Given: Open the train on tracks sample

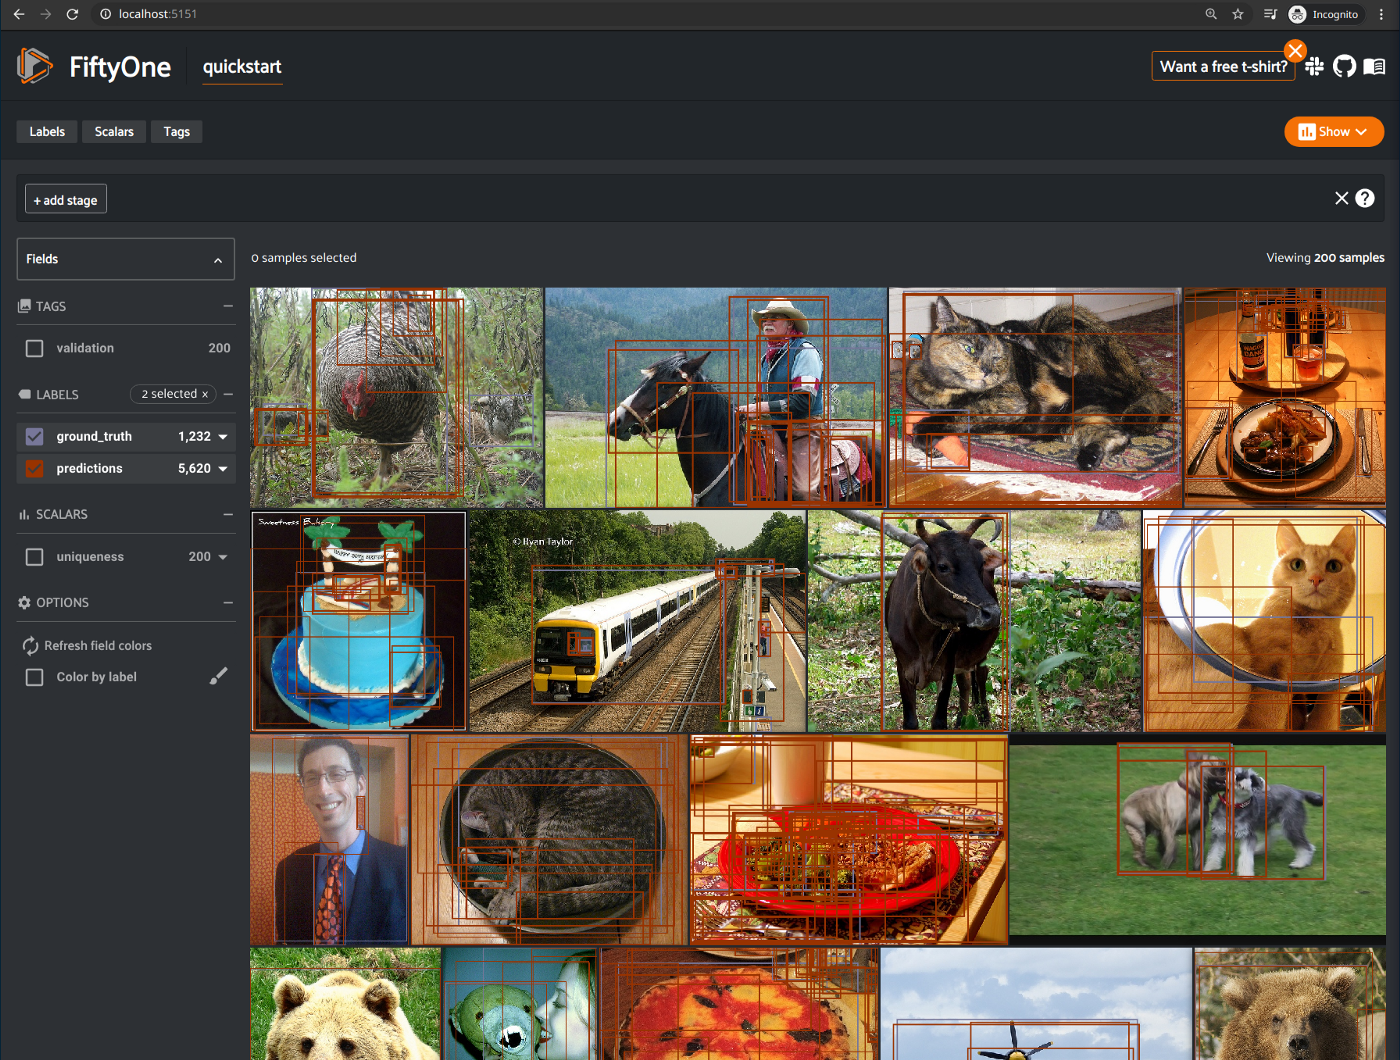Looking at the screenshot, I should point(637,621).
